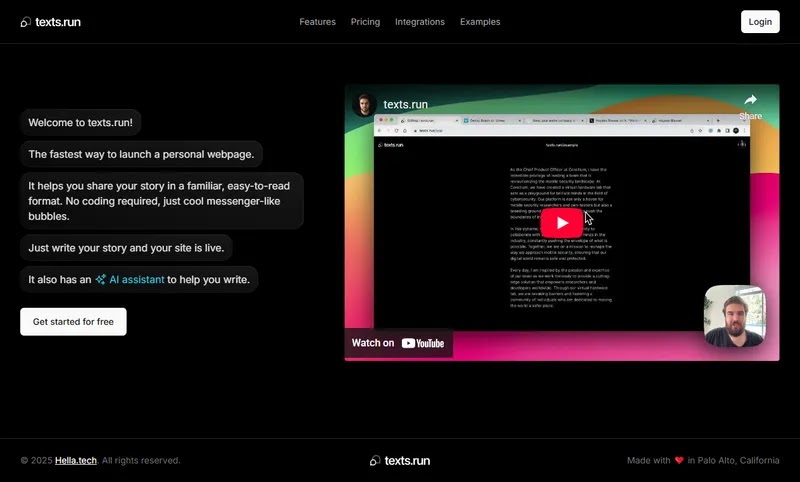
Task: Open the AI assistant link
Action: point(137,280)
